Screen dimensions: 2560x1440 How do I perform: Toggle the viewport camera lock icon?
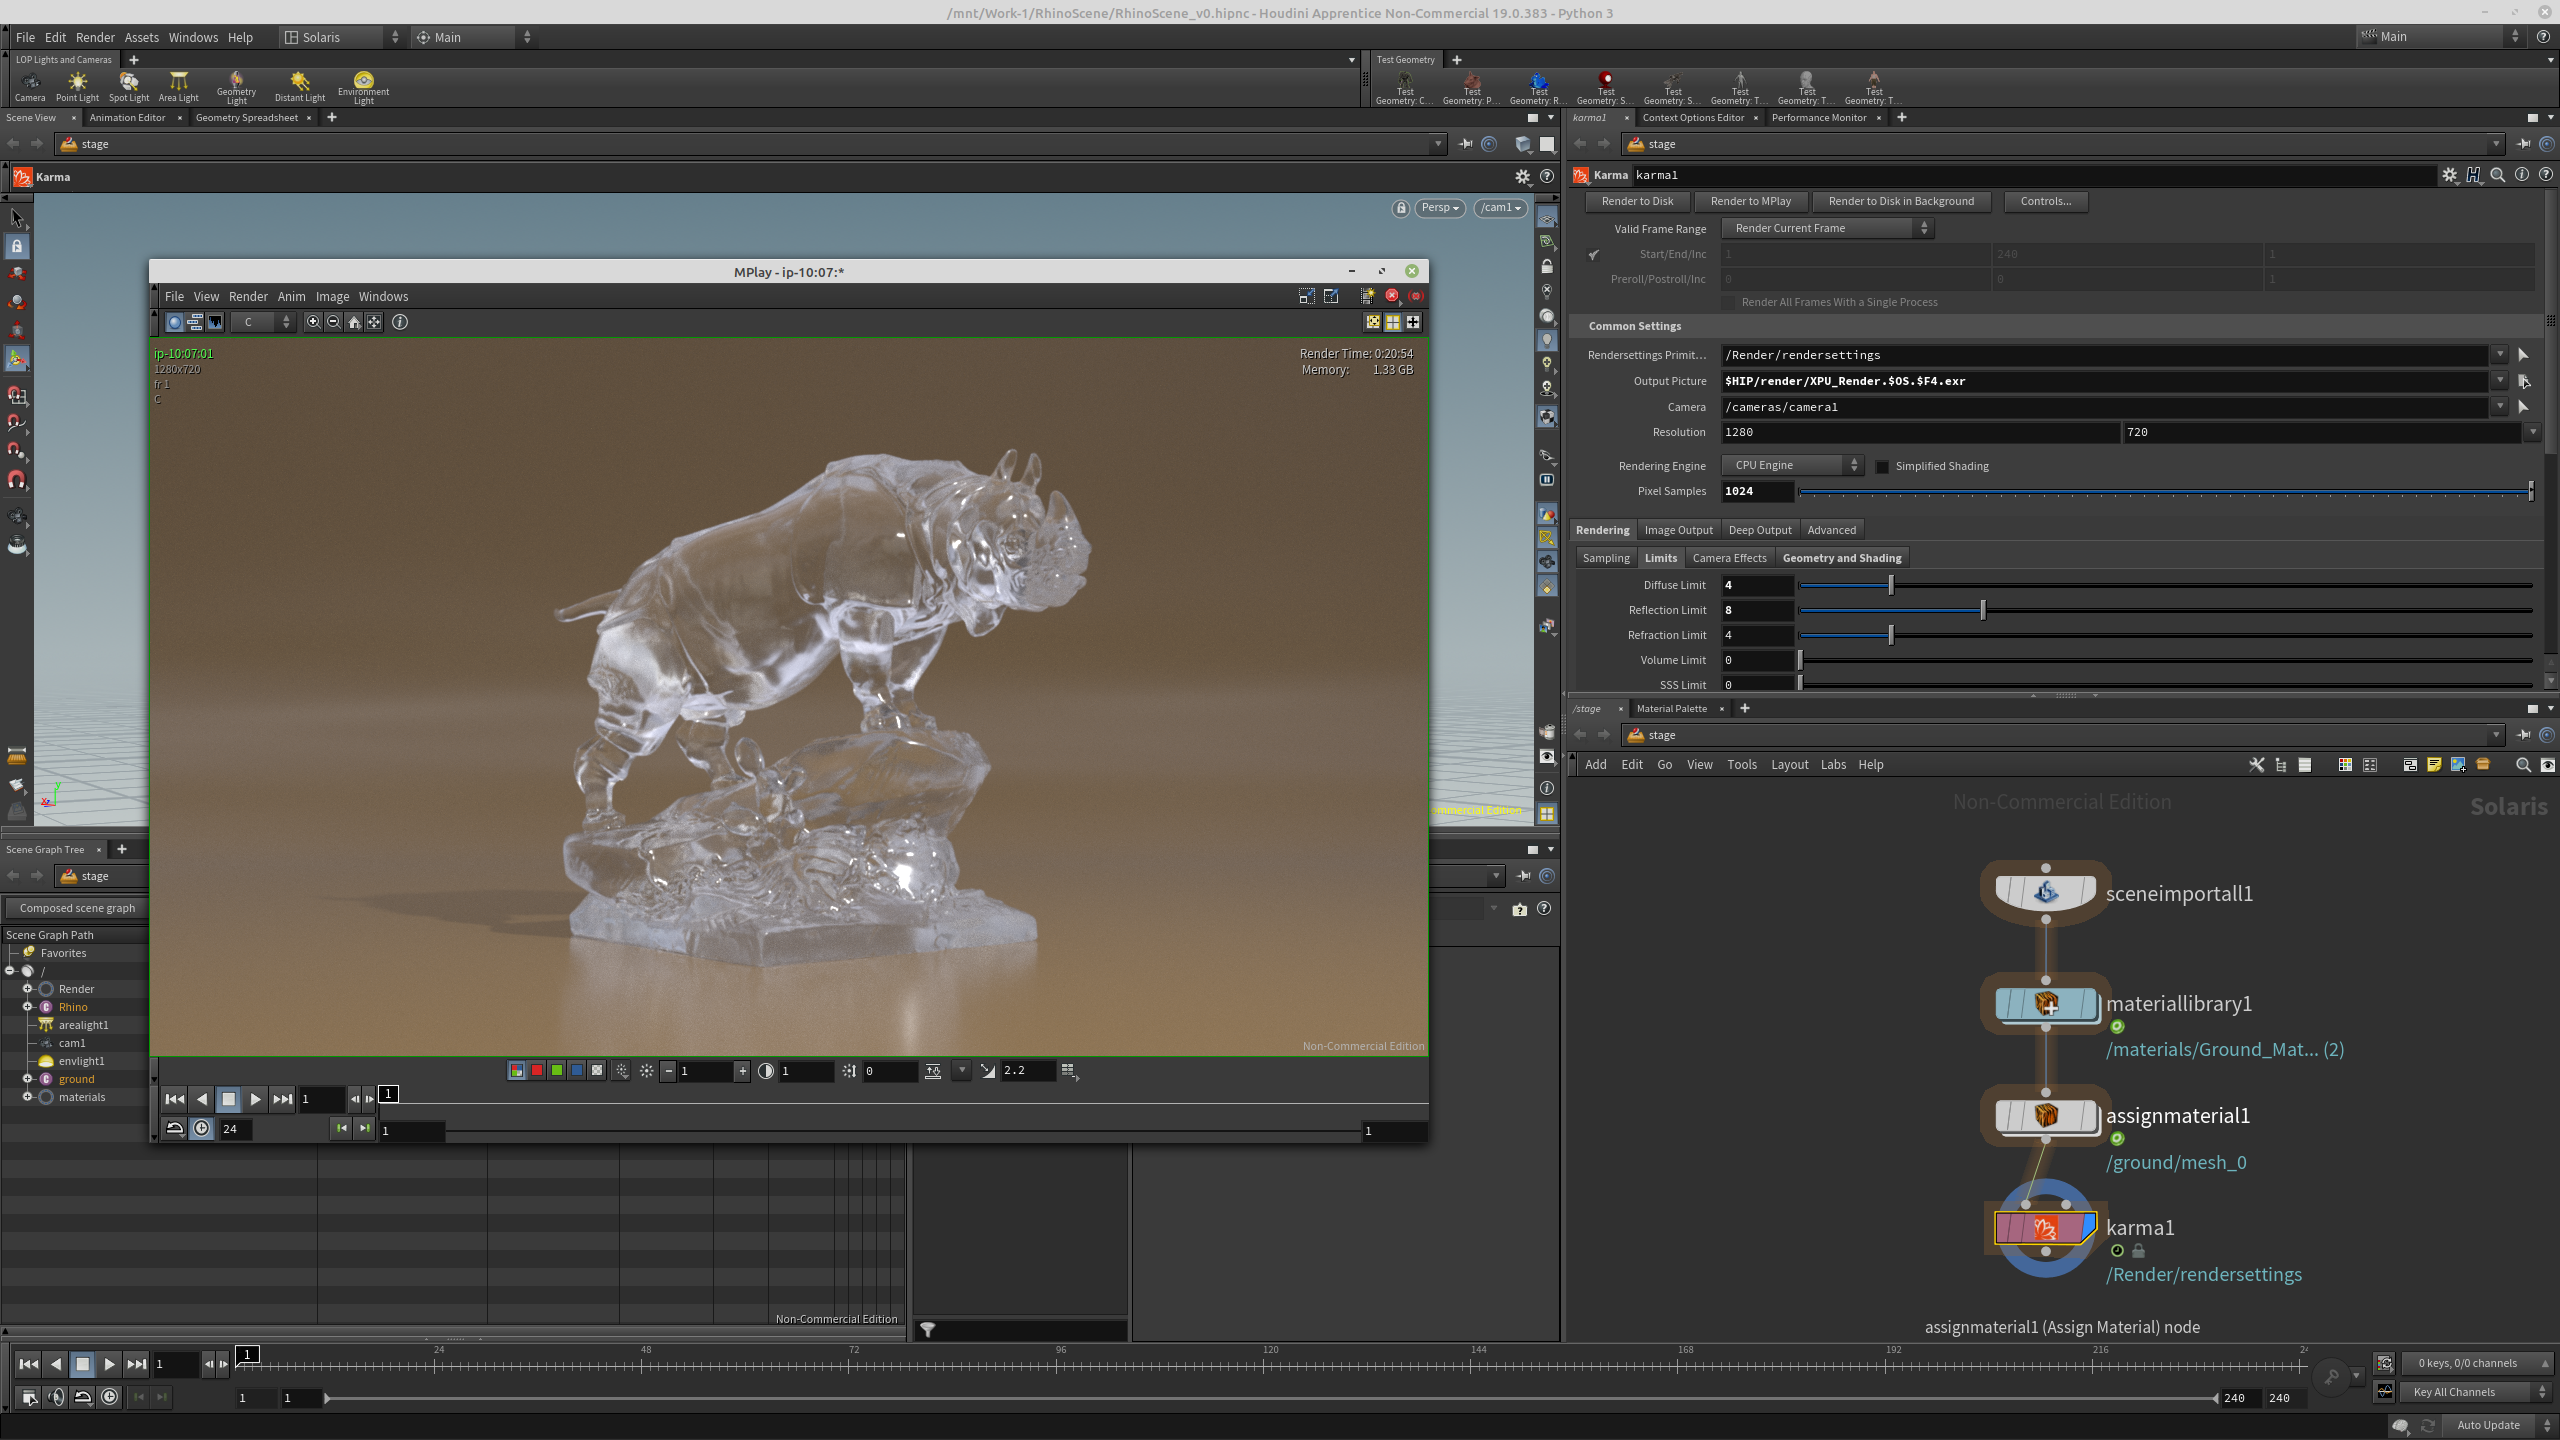pyautogui.click(x=1401, y=208)
